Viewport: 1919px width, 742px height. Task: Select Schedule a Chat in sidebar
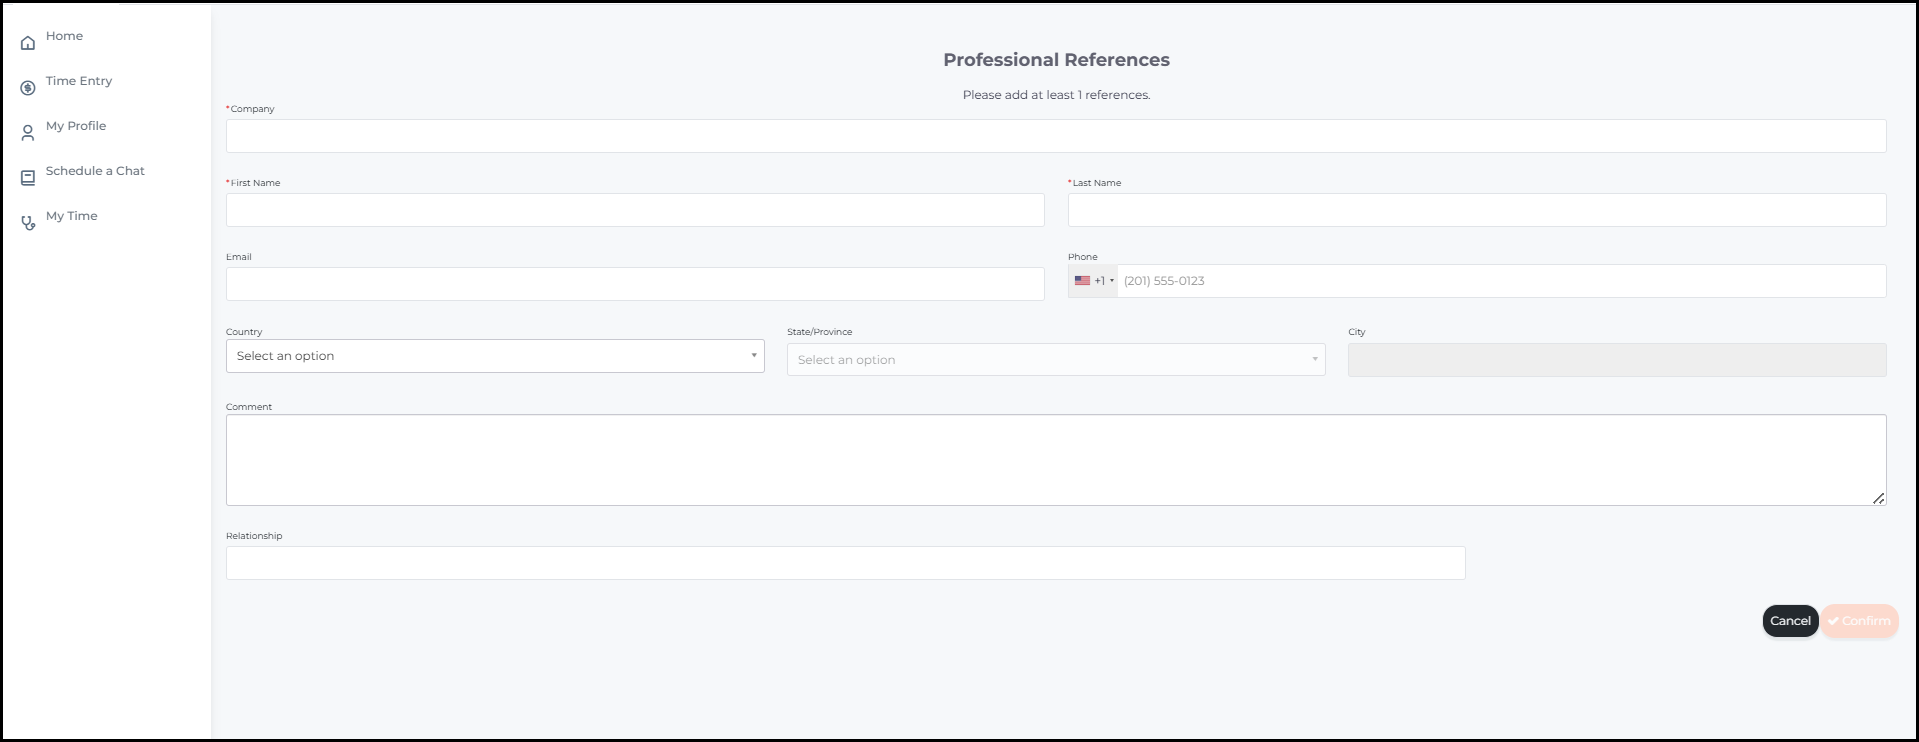95,171
